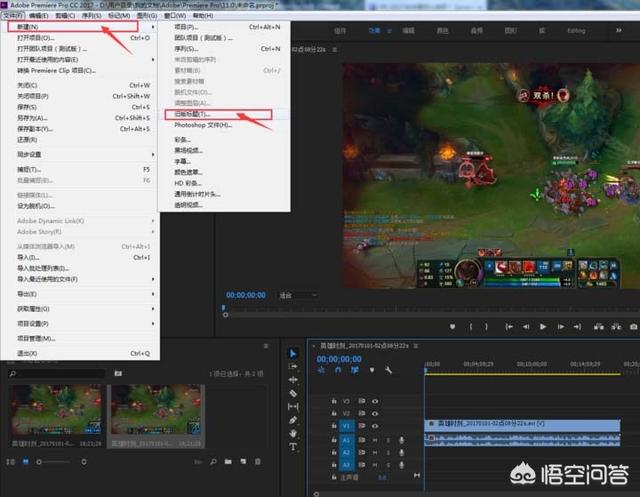Open Find in the project panel footer
This screenshot has width=640, height=497.
[x=213, y=462]
